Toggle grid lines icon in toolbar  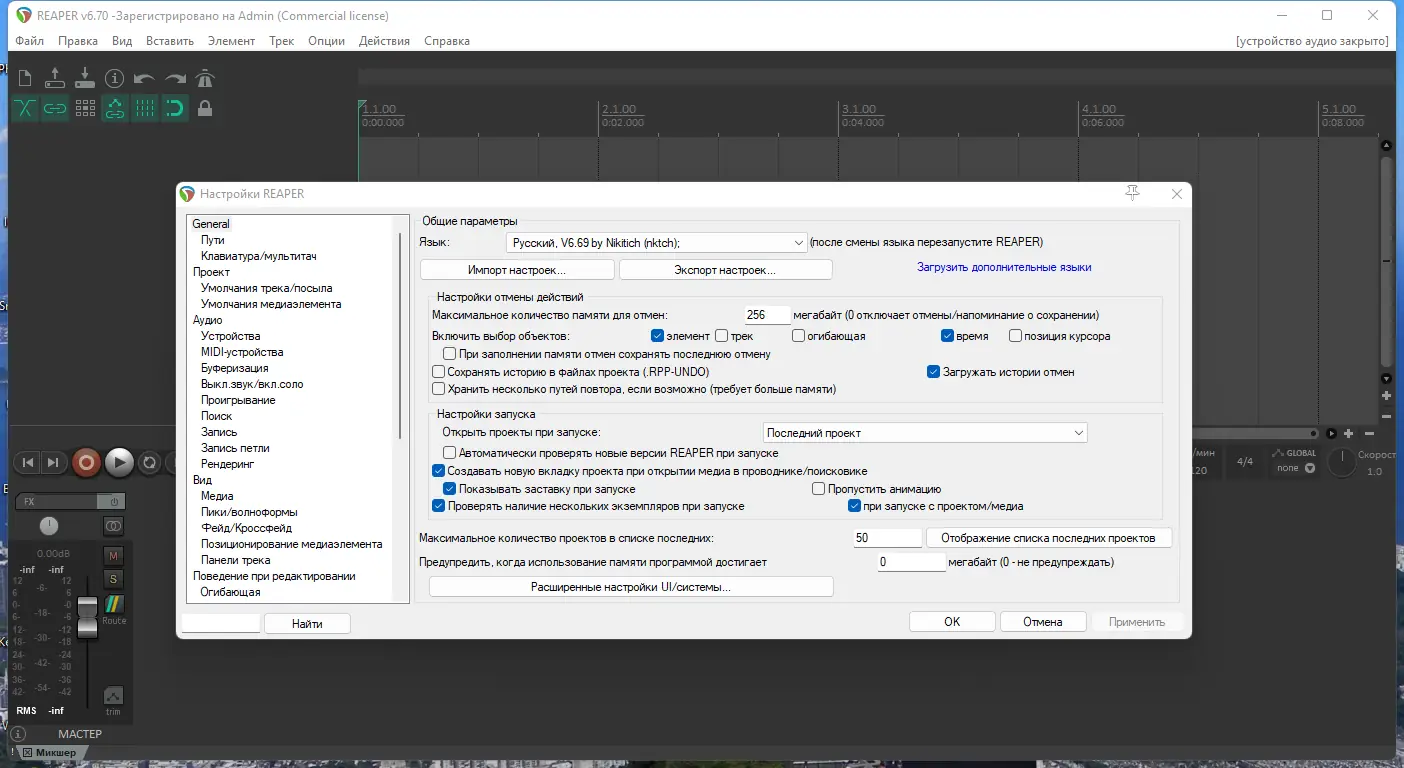[145, 108]
